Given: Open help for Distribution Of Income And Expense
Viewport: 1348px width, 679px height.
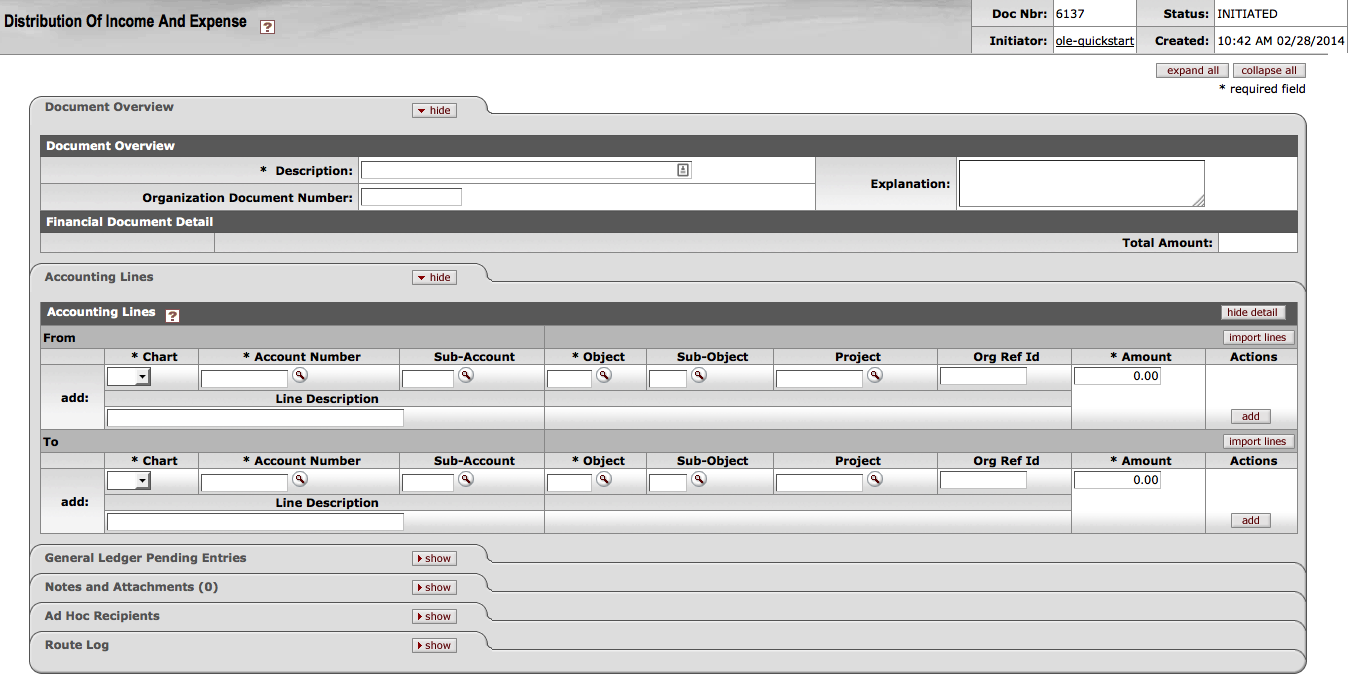Looking at the screenshot, I should [x=267, y=27].
